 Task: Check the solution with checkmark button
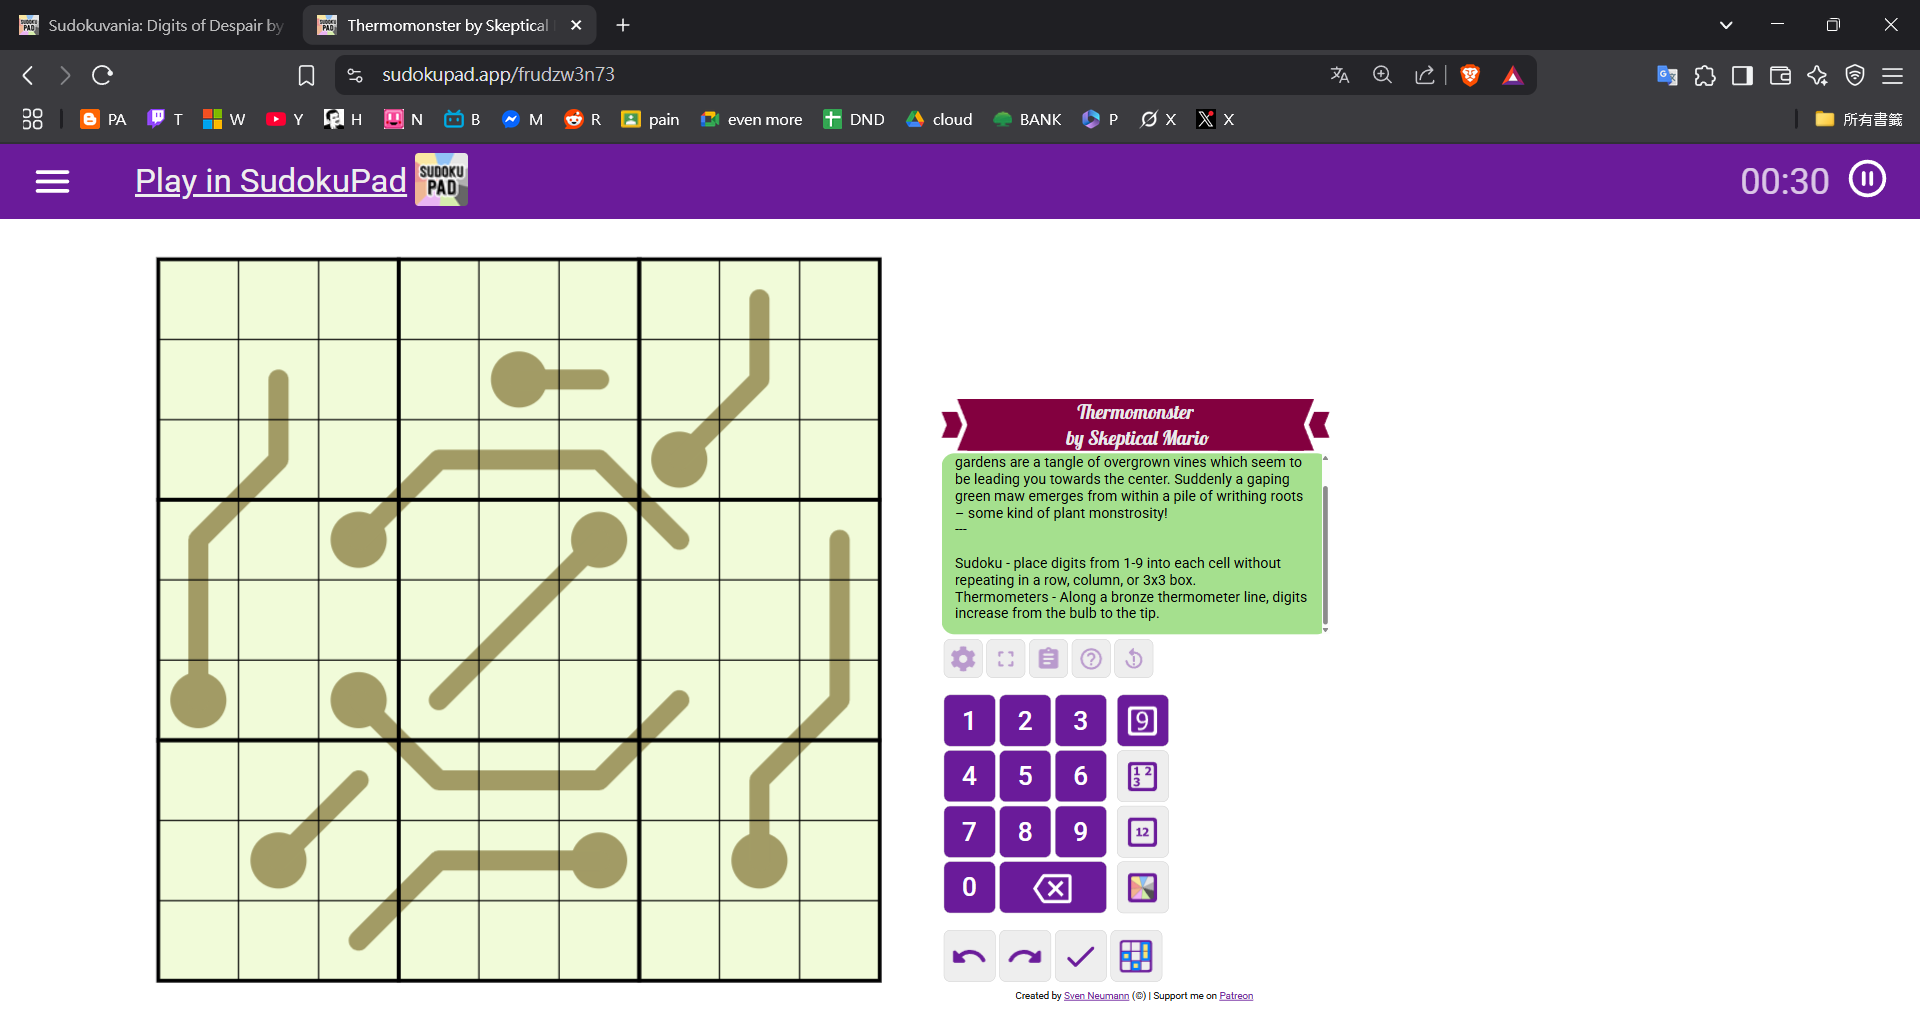(1080, 957)
